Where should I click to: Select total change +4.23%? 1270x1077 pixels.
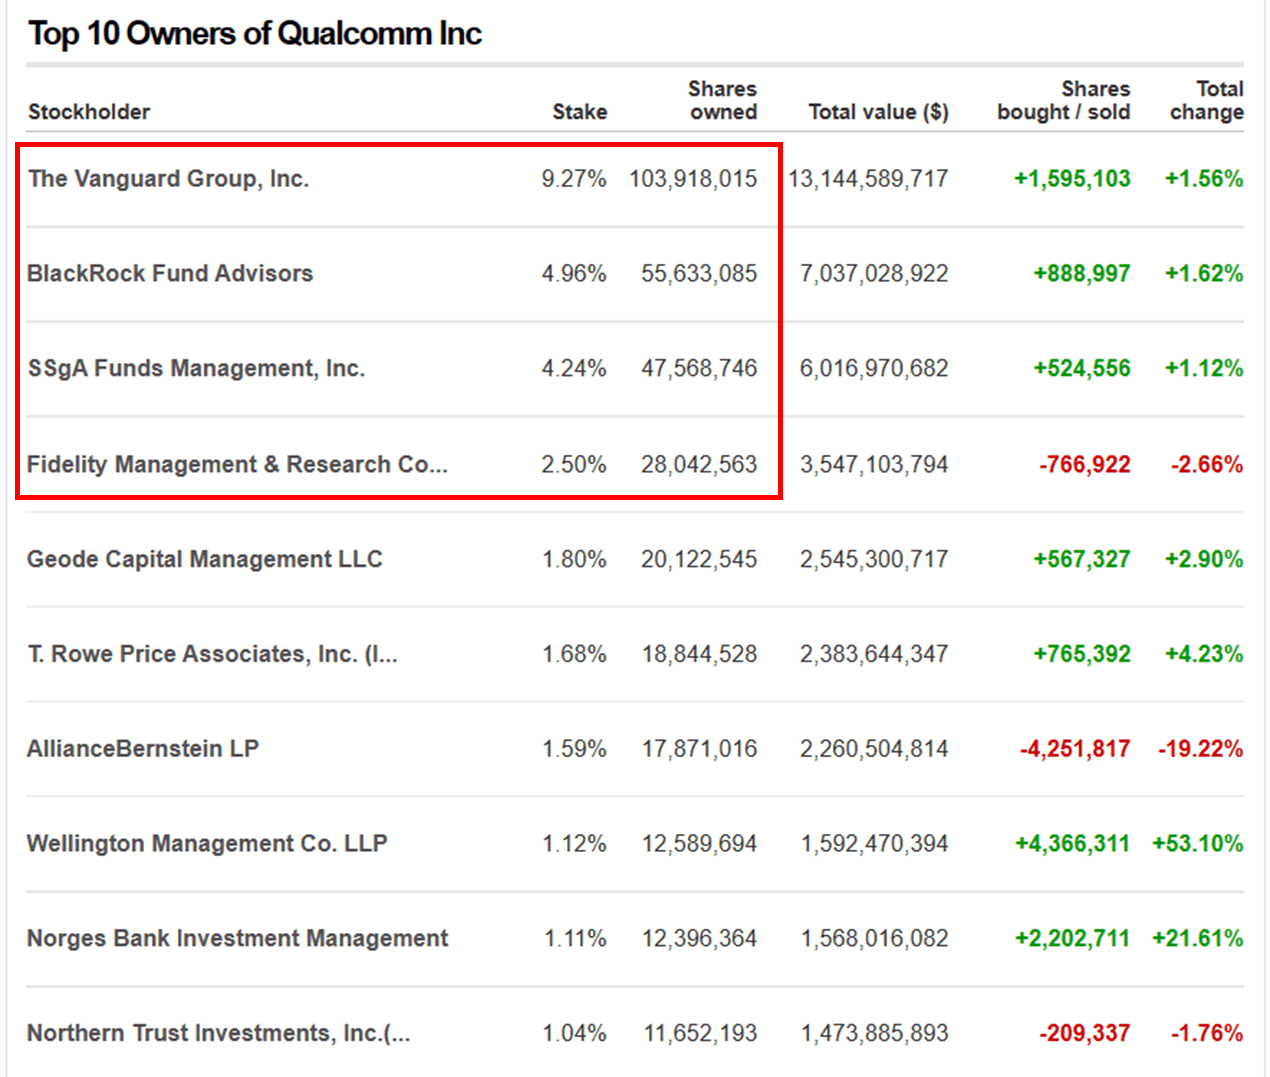[1204, 654]
